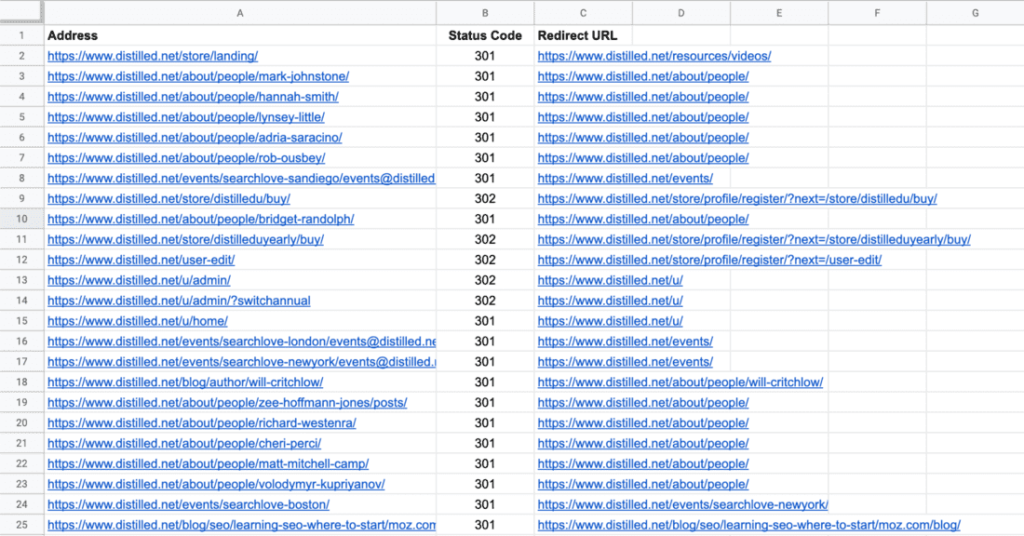The height and width of the screenshot is (536, 1024).
Task: Open the /u/ redirect link in row 15
Action: pos(610,321)
